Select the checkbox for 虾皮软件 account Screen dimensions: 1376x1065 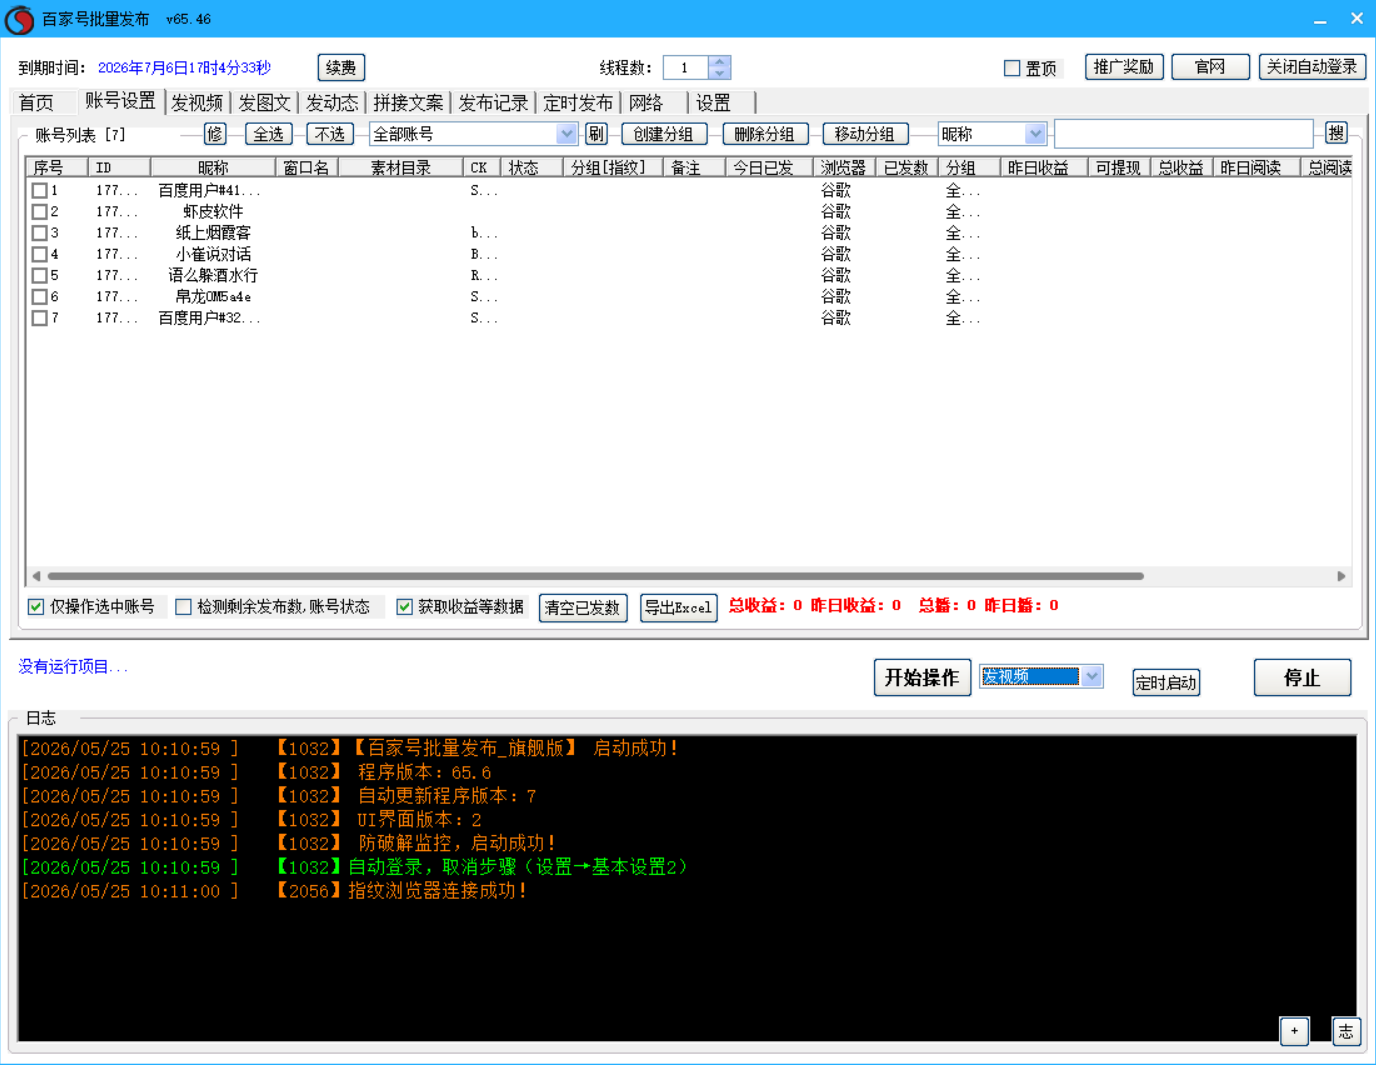pyautogui.click(x=40, y=212)
